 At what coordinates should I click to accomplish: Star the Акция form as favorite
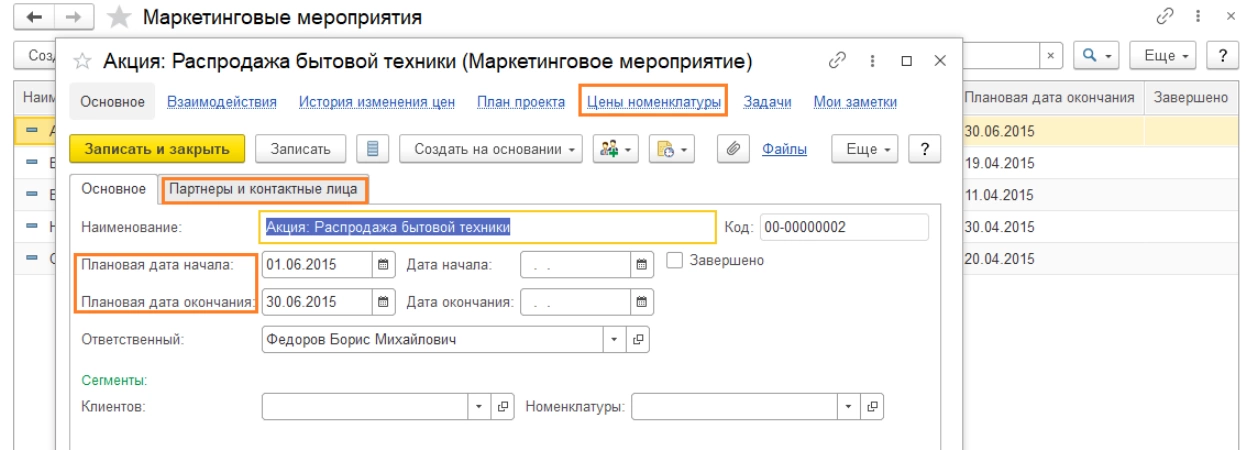coord(84,62)
